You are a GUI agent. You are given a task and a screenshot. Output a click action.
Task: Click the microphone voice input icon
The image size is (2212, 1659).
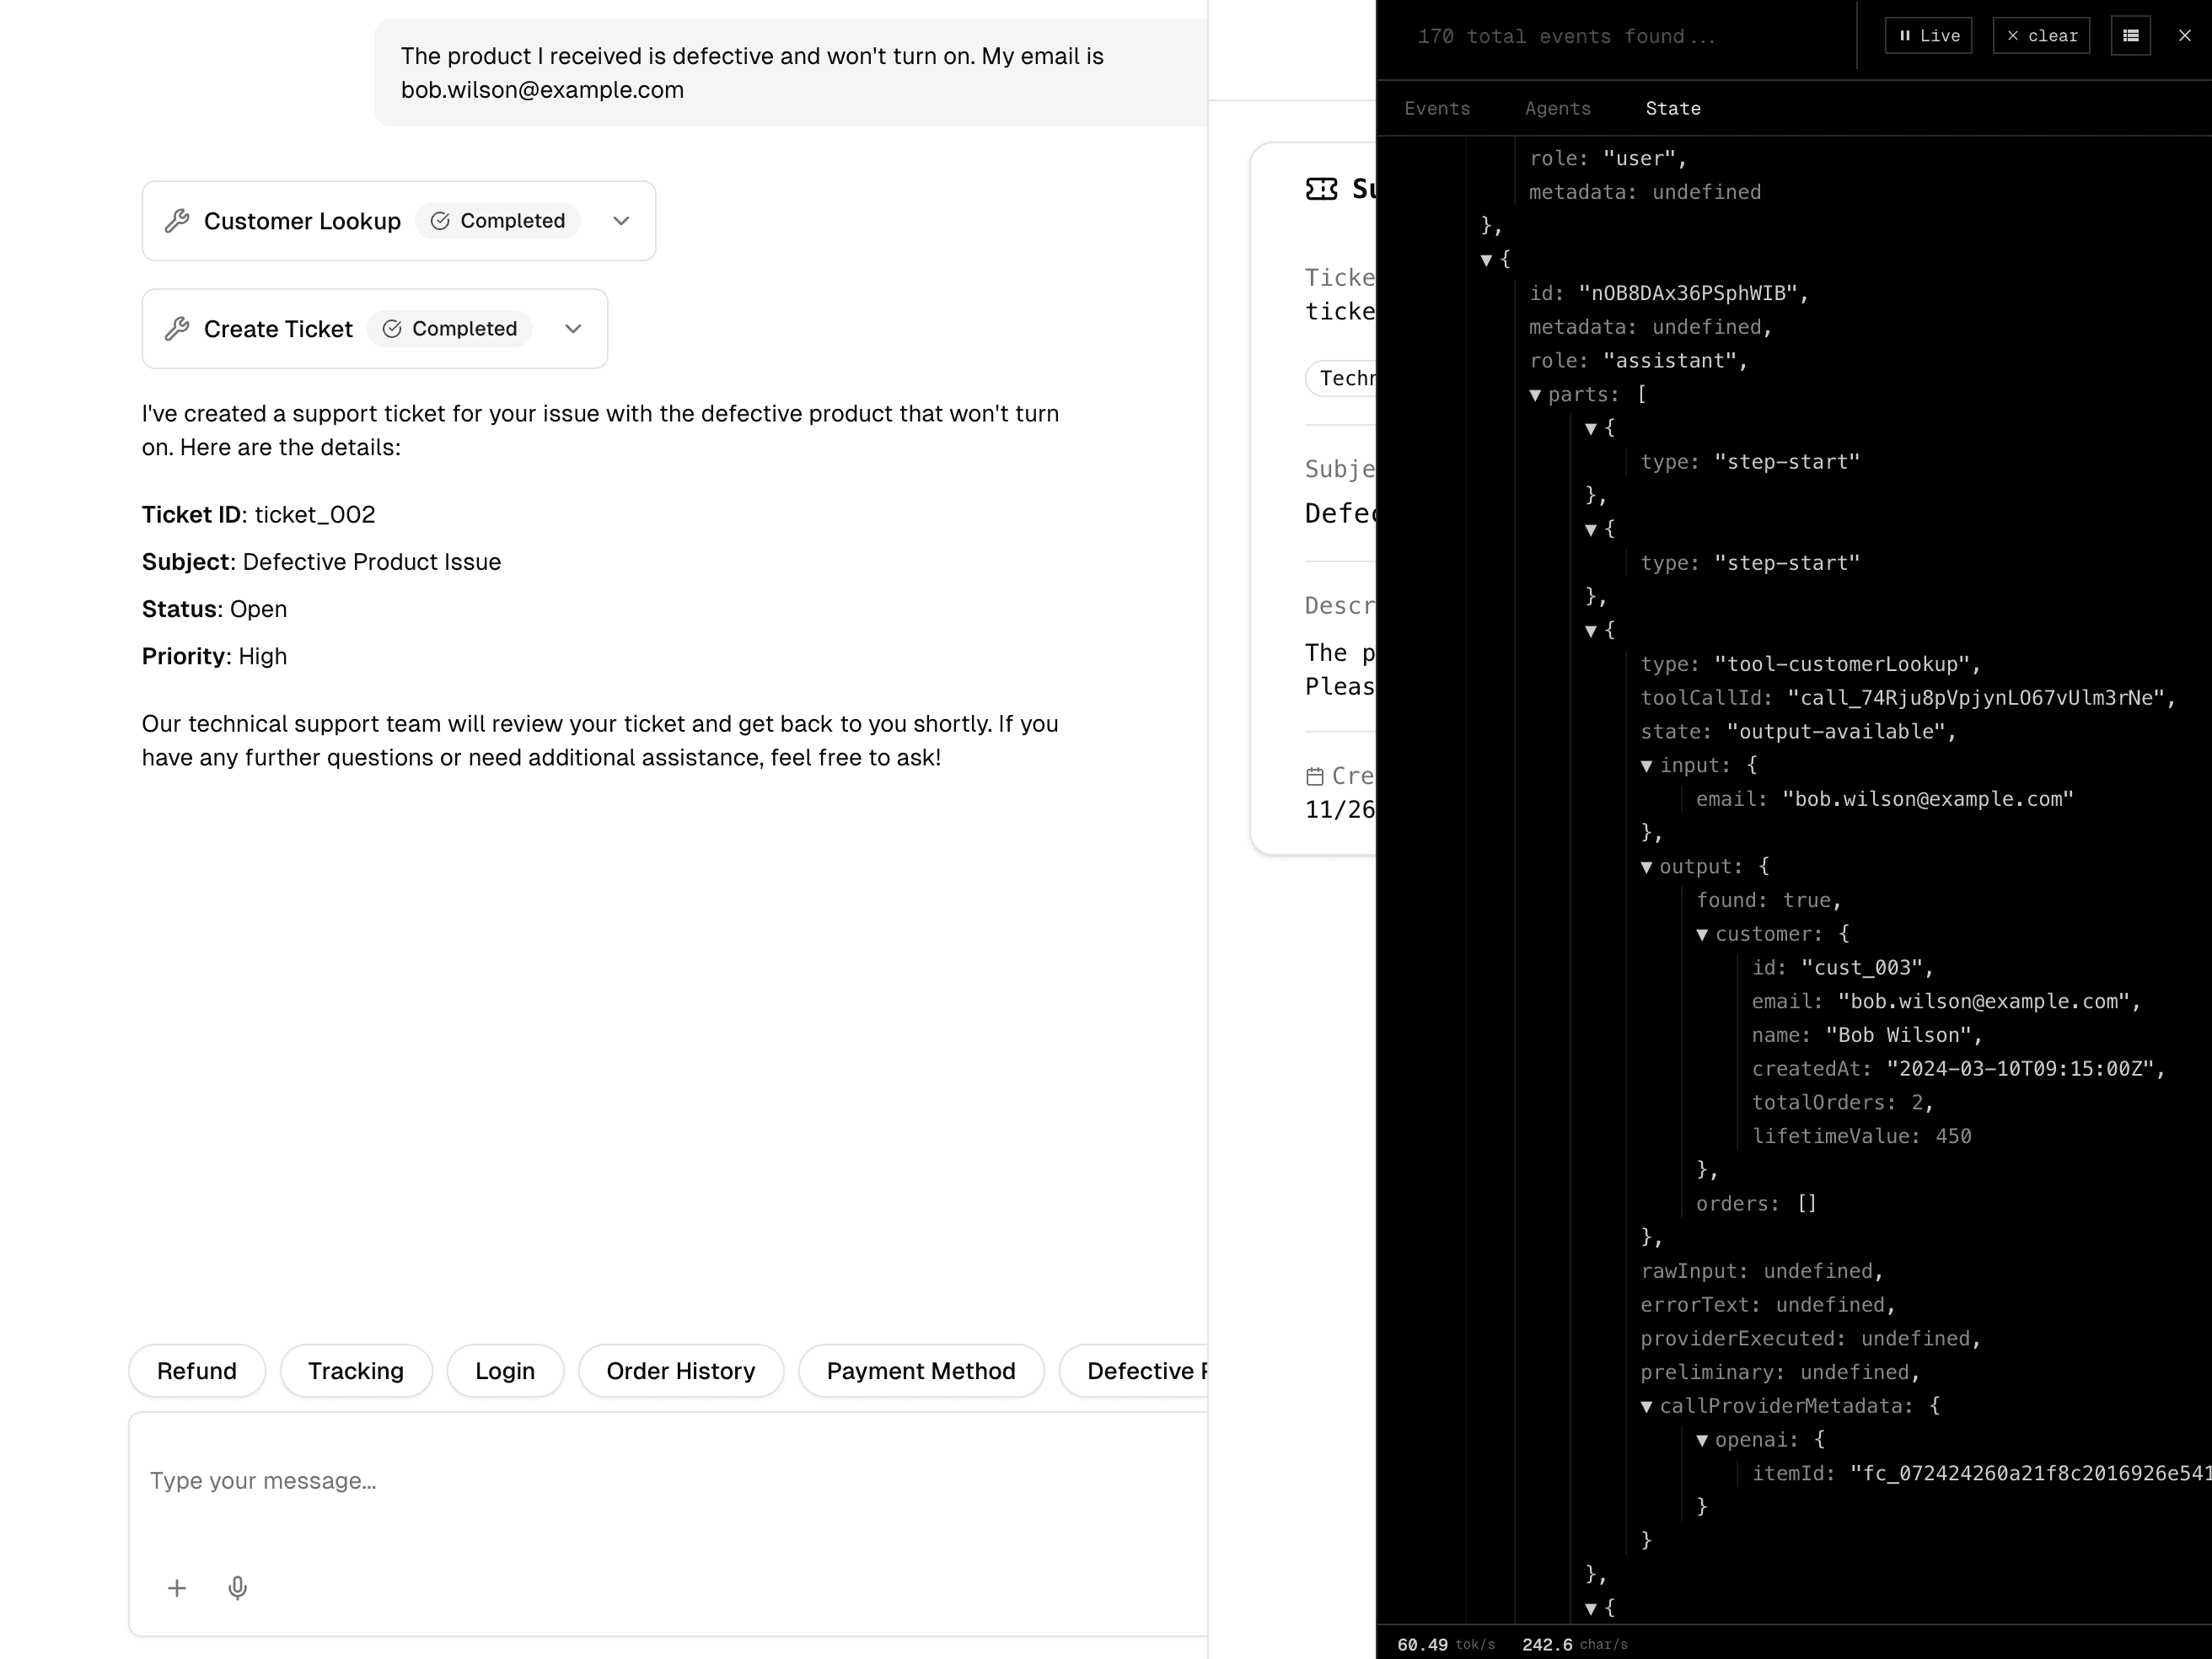[x=237, y=1588]
